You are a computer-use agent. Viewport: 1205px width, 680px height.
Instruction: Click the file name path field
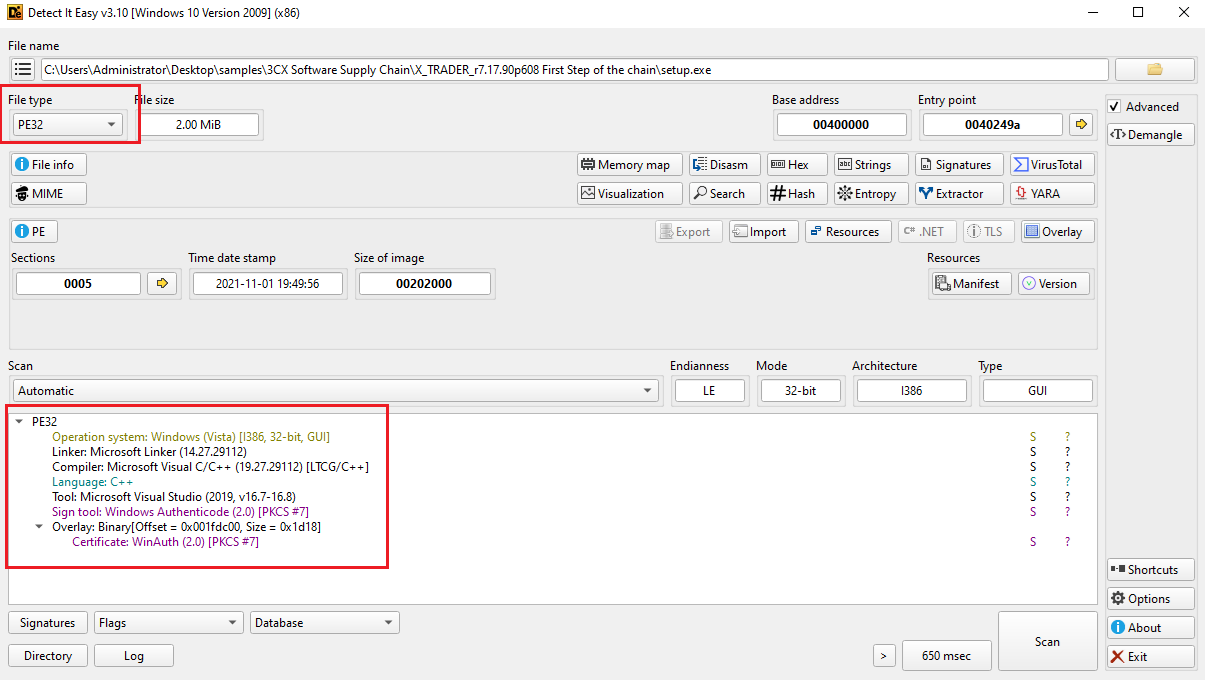[x=575, y=69]
